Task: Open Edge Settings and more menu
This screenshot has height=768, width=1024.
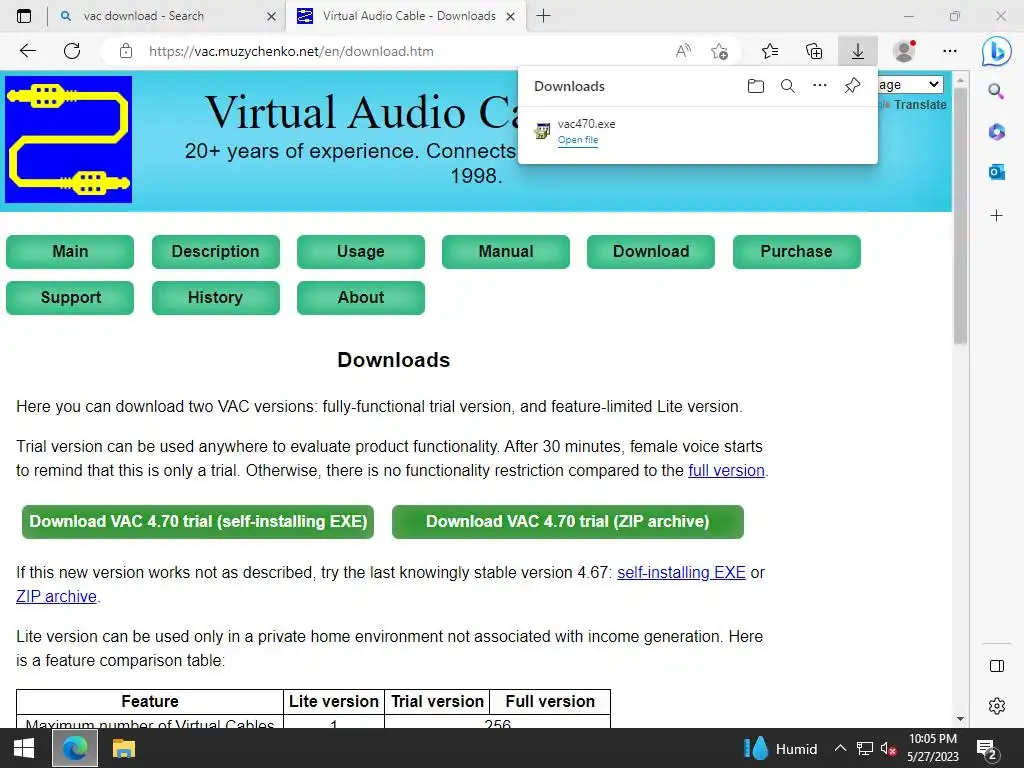Action: tap(950, 51)
